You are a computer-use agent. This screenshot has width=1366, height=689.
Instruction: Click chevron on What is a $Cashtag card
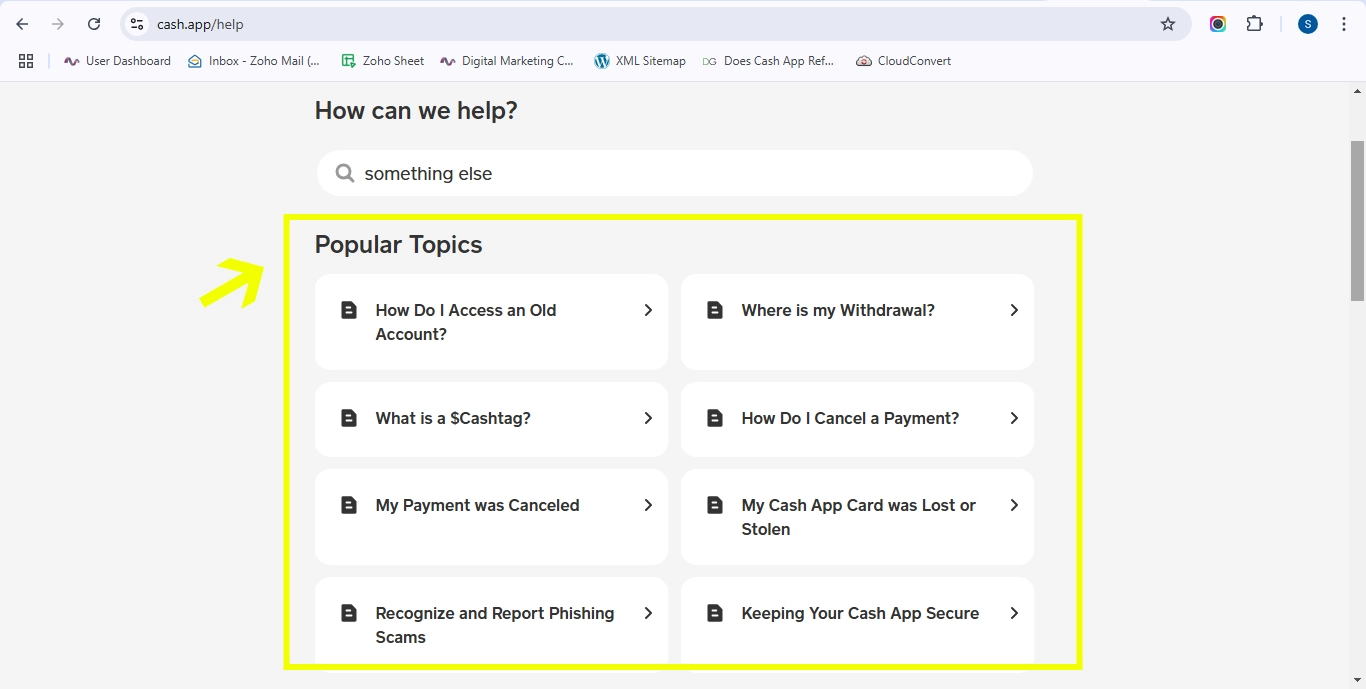click(648, 418)
